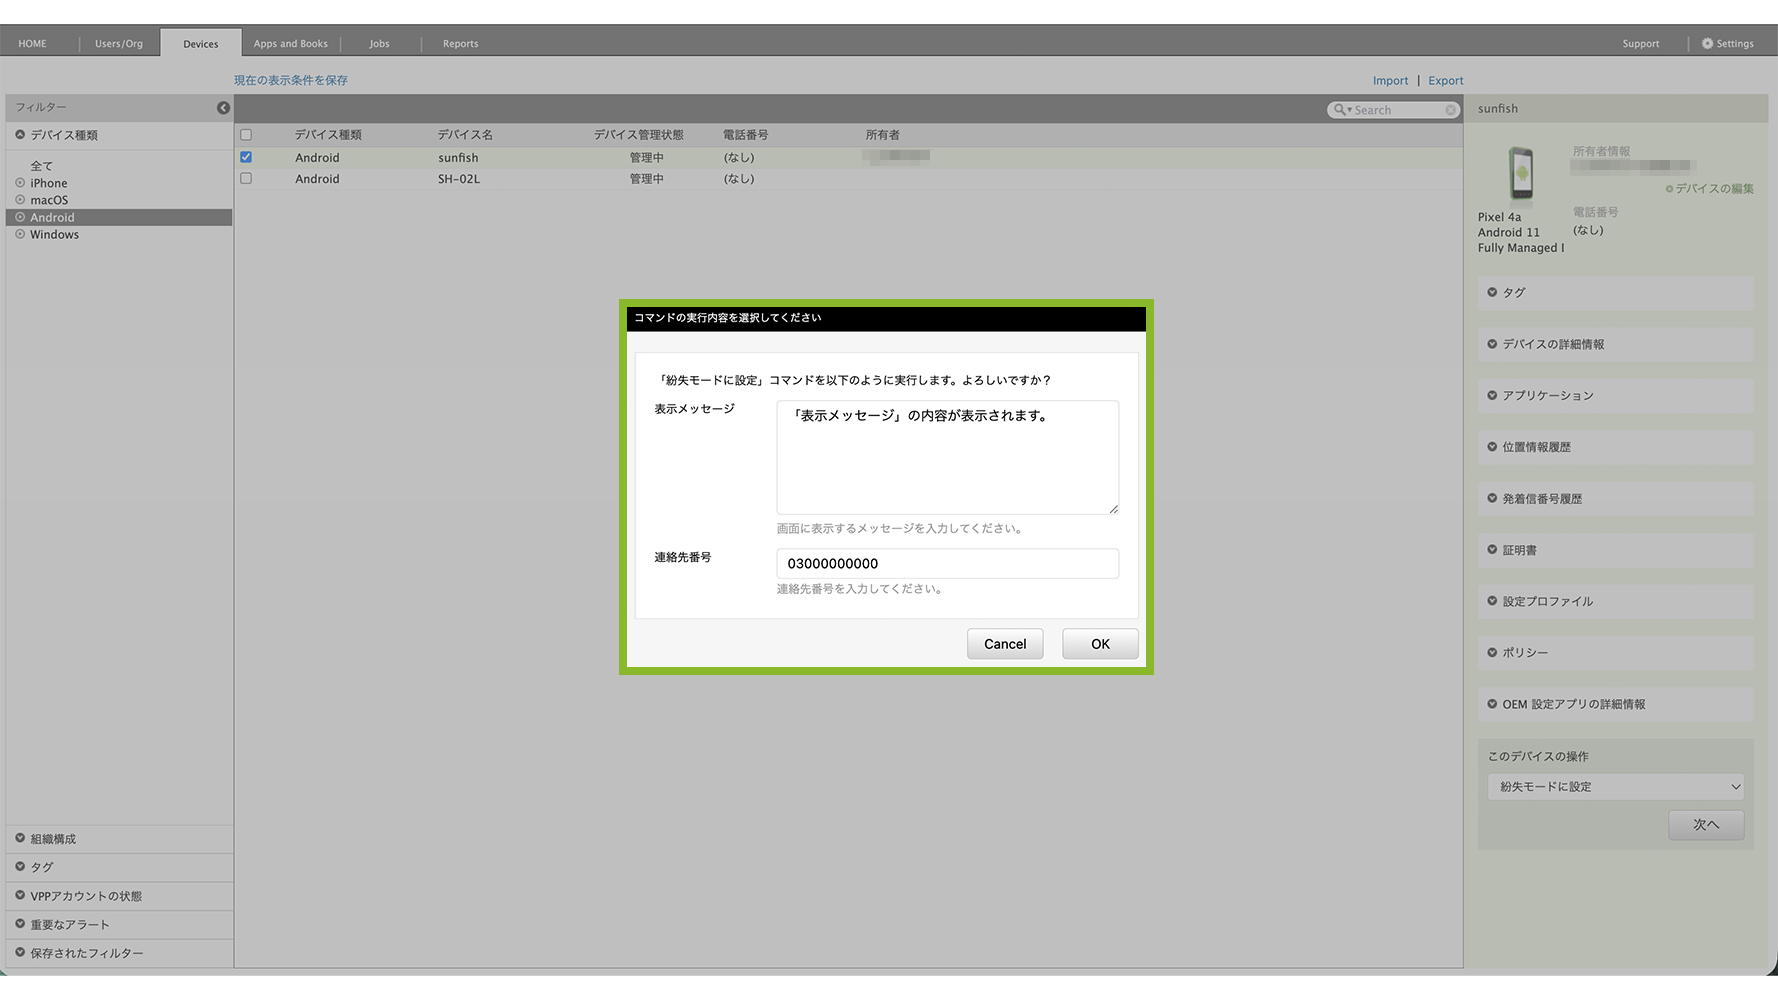Screen dimensions: 1778x1000
Task: Click the 連絡先番号 phone number field
Action: point(946,564)
